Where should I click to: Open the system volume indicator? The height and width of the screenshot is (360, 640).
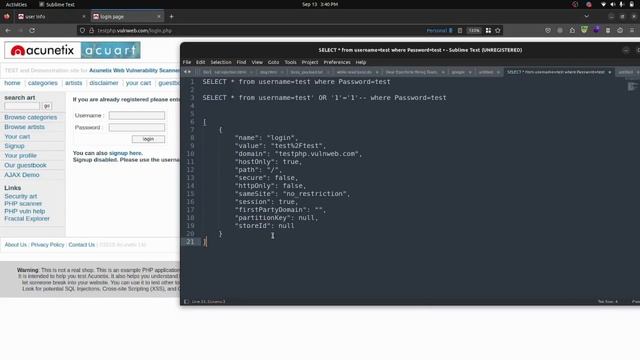(612, 4)
